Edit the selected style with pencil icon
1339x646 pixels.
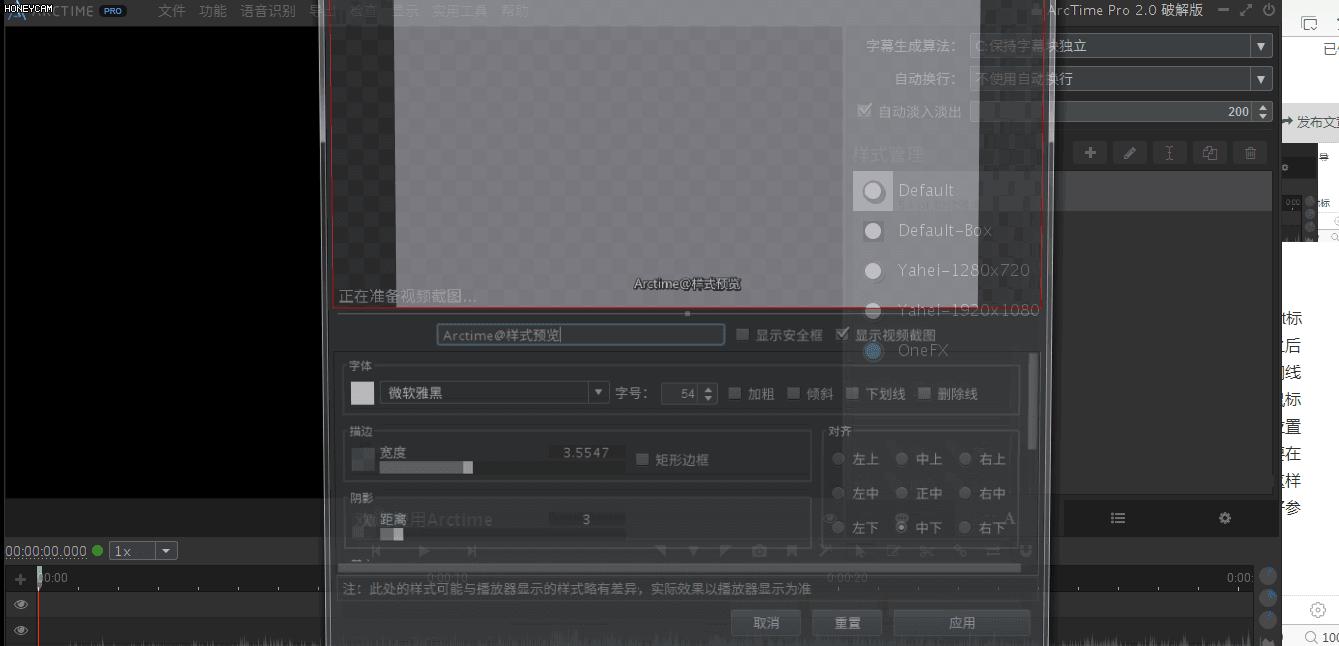1129,152
